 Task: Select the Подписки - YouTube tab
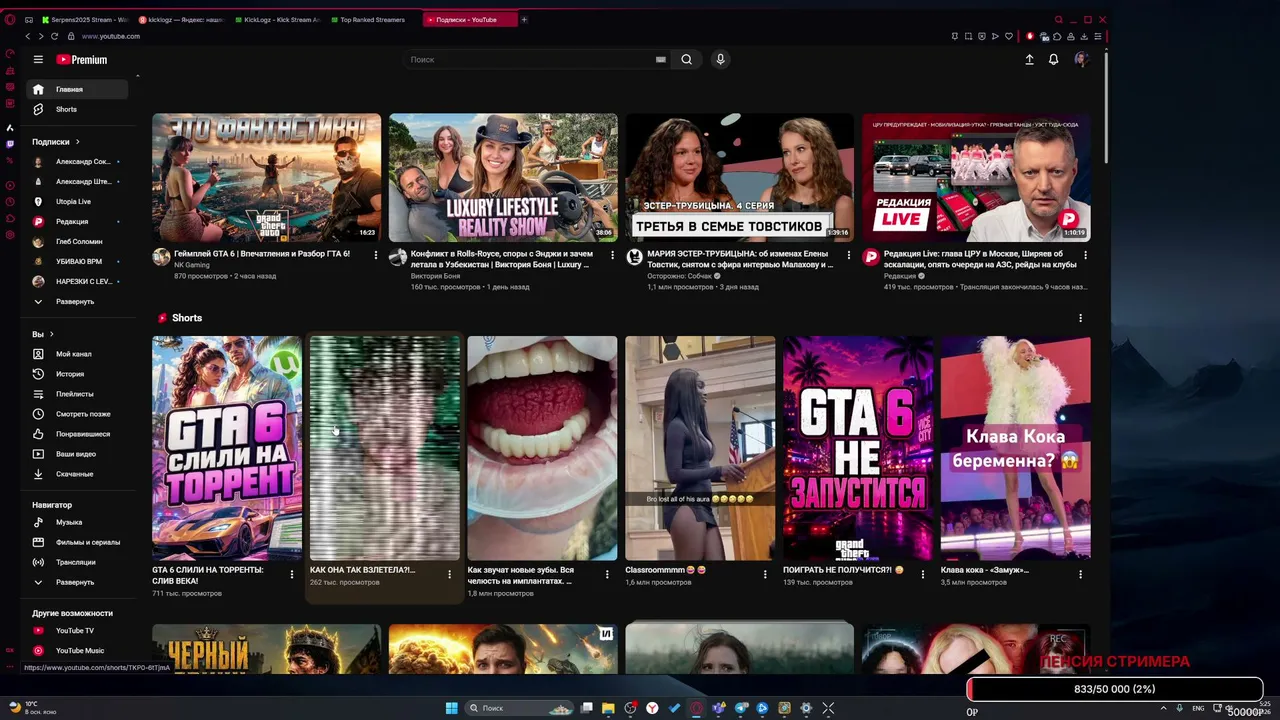click(470, 19)
